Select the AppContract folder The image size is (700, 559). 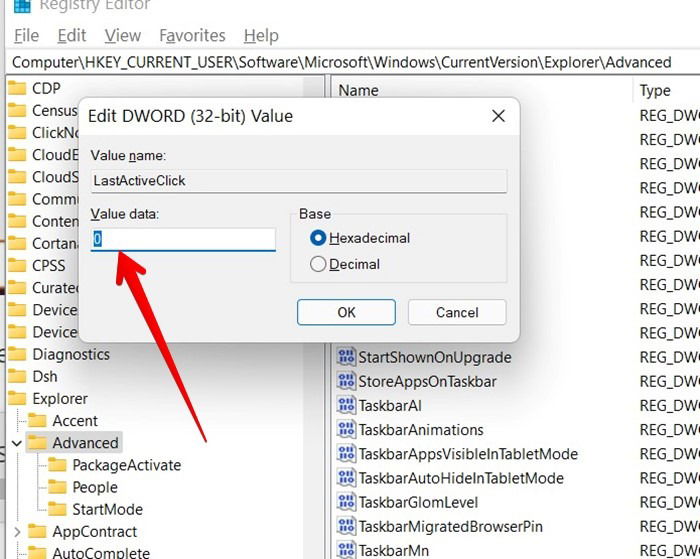[95, 532]
